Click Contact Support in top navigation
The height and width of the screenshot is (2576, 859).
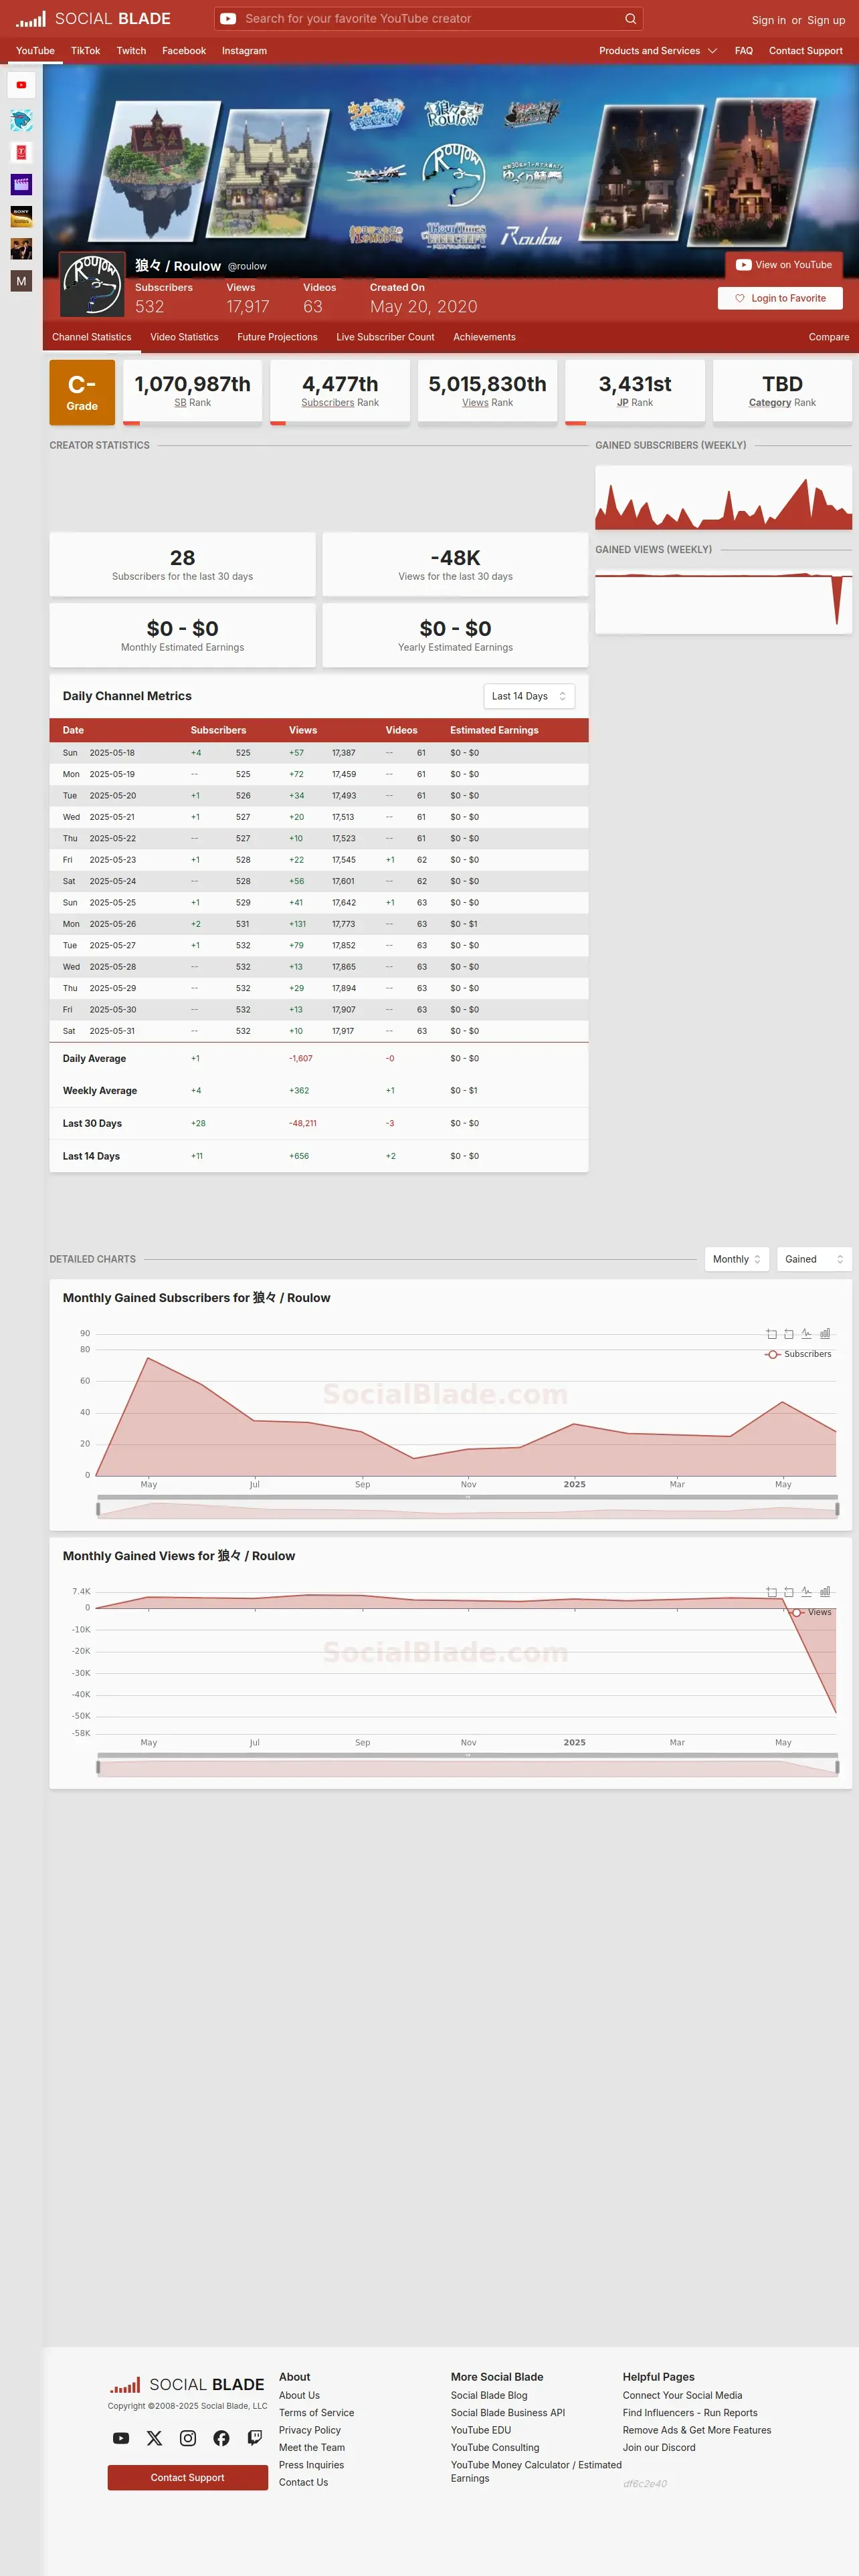(805, 50)
